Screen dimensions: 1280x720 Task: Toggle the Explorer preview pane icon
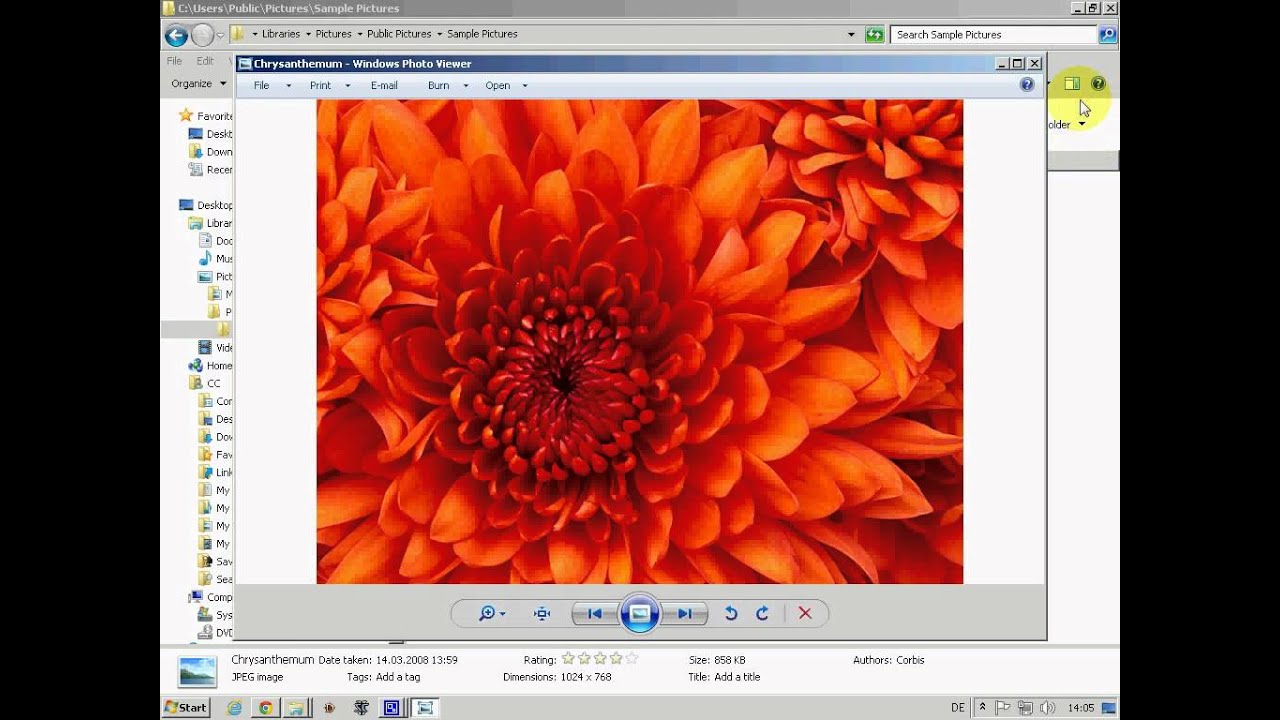[x=1072, y=84]
